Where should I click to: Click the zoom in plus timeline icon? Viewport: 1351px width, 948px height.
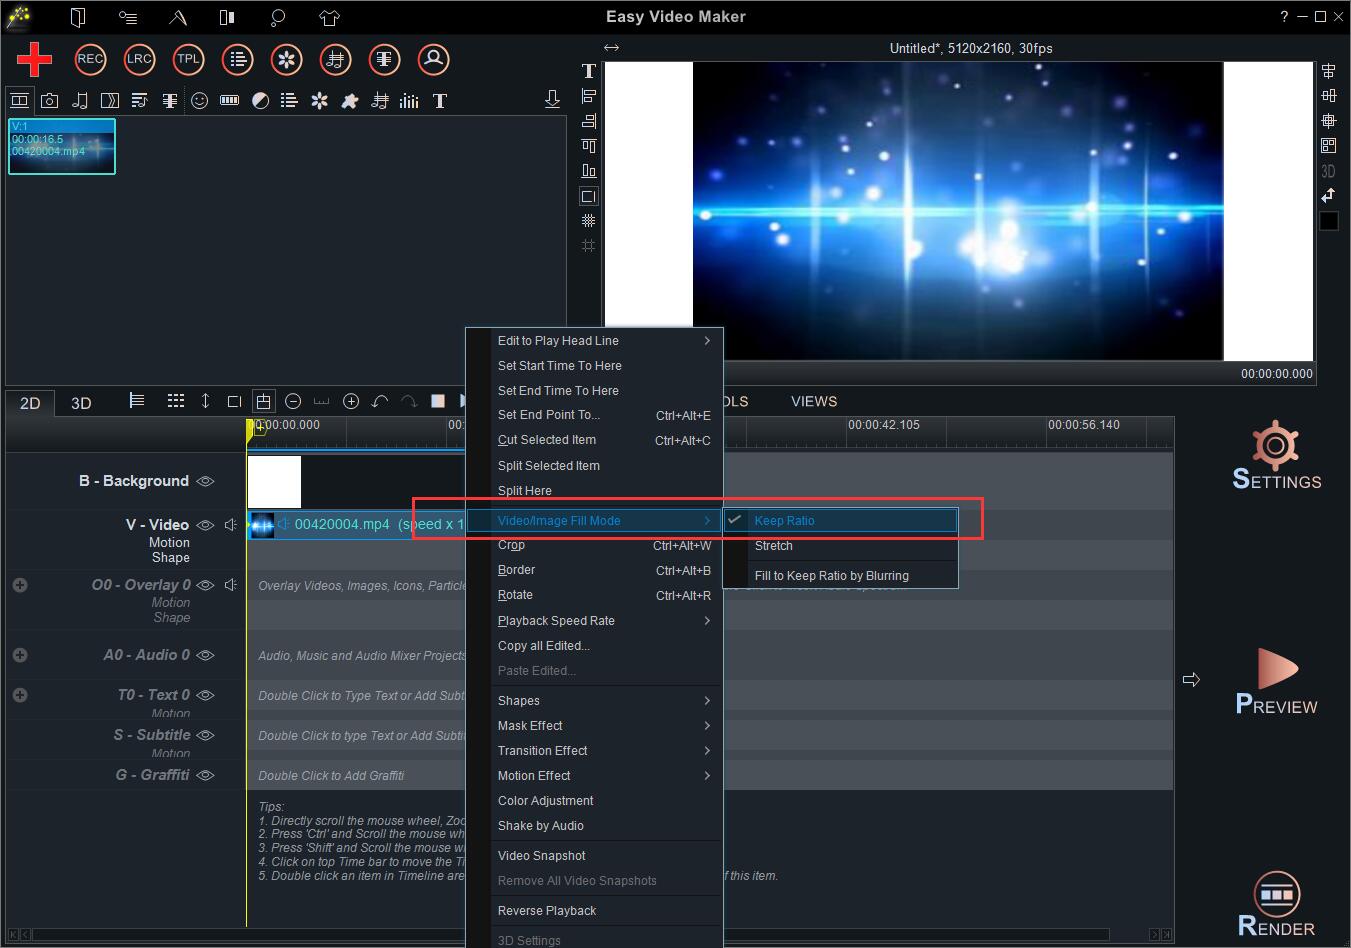351,401
